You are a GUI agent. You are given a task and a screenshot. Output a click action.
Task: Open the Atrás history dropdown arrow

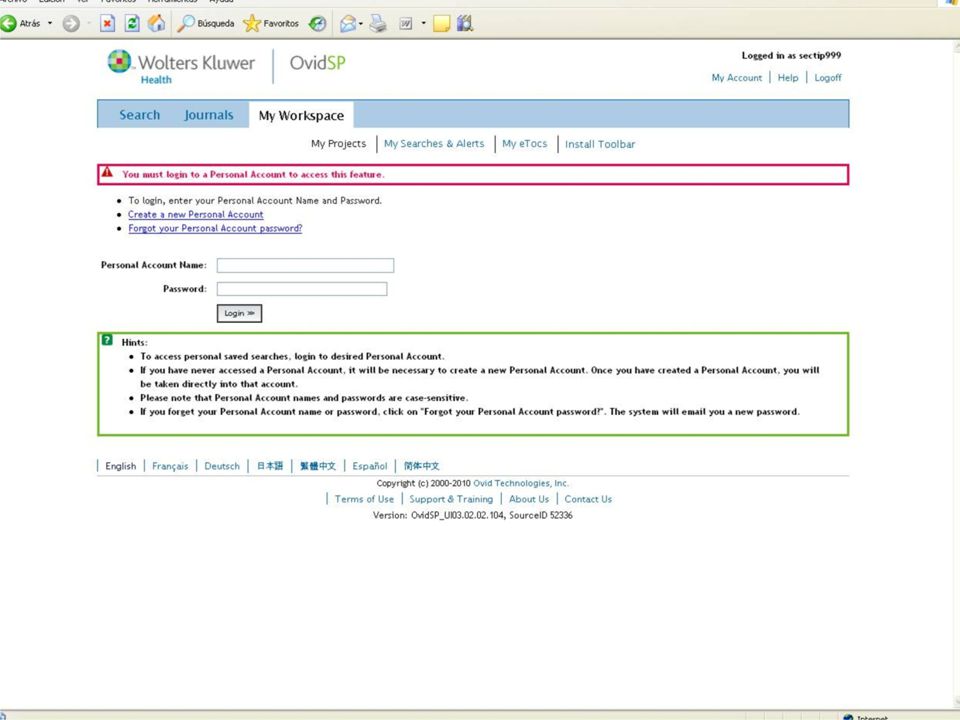pyautogui.click(x=50, y=24)
